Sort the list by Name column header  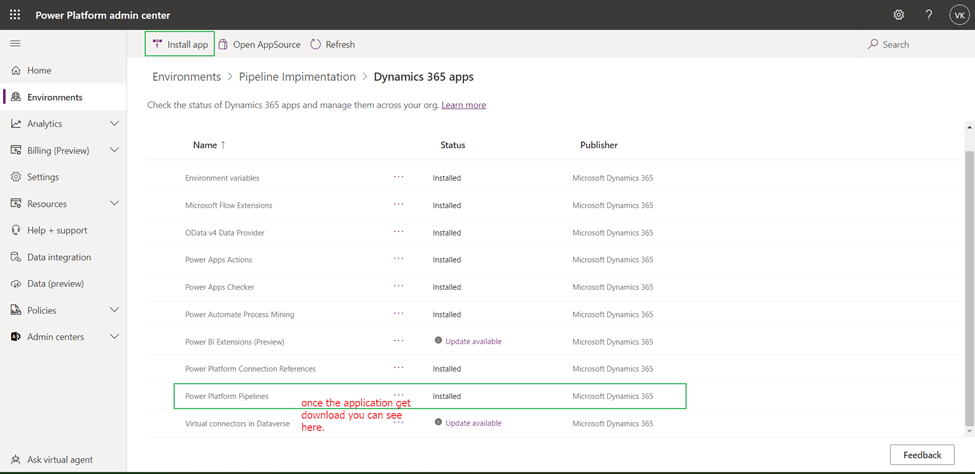tap(205, 145)
